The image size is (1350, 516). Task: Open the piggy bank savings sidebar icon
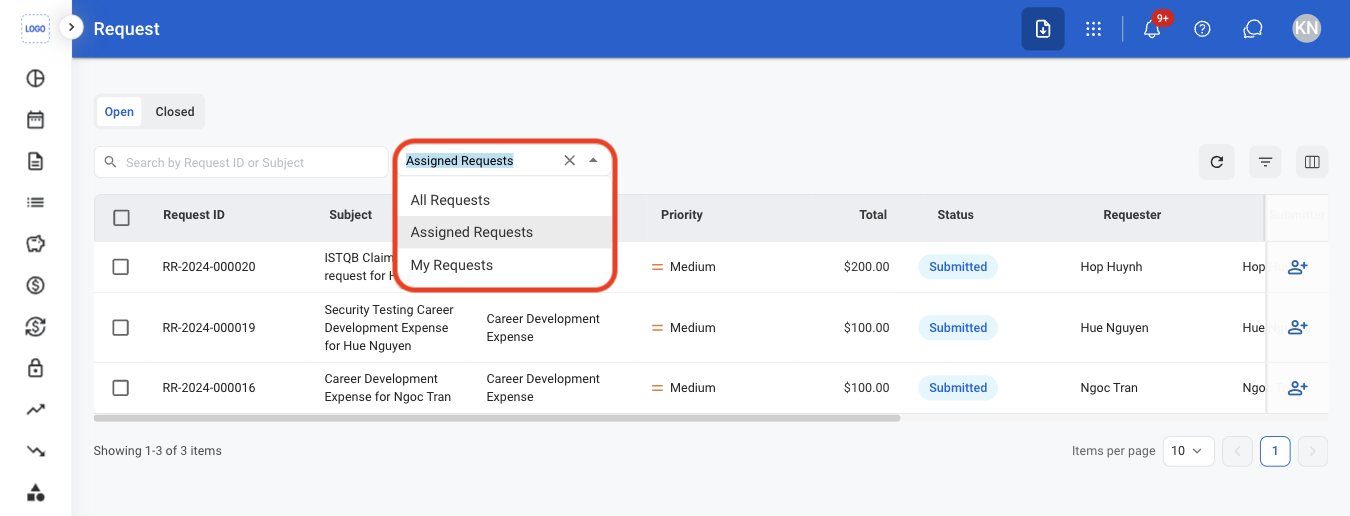[x=35, y=244]
